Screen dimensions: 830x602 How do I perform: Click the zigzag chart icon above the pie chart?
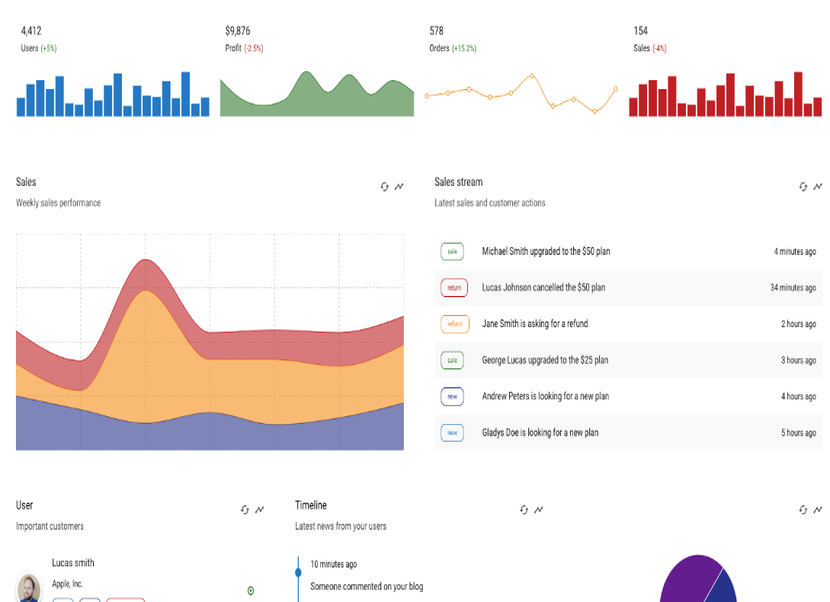coord(818,509)
